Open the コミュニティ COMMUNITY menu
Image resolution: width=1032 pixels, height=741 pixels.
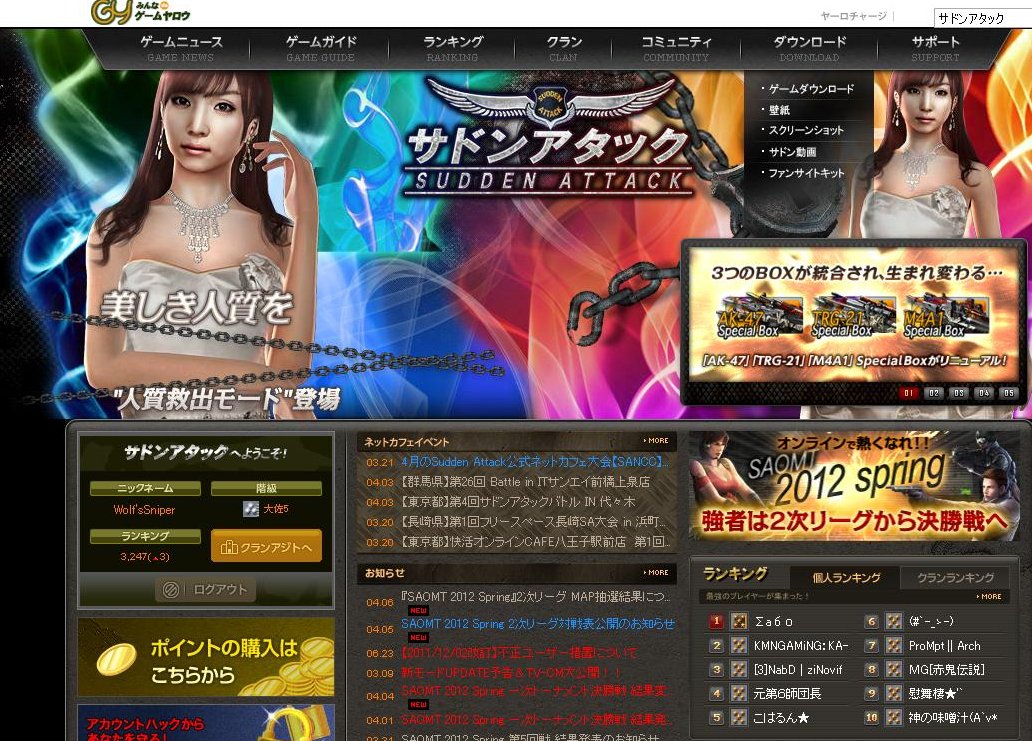coord(676,49)
